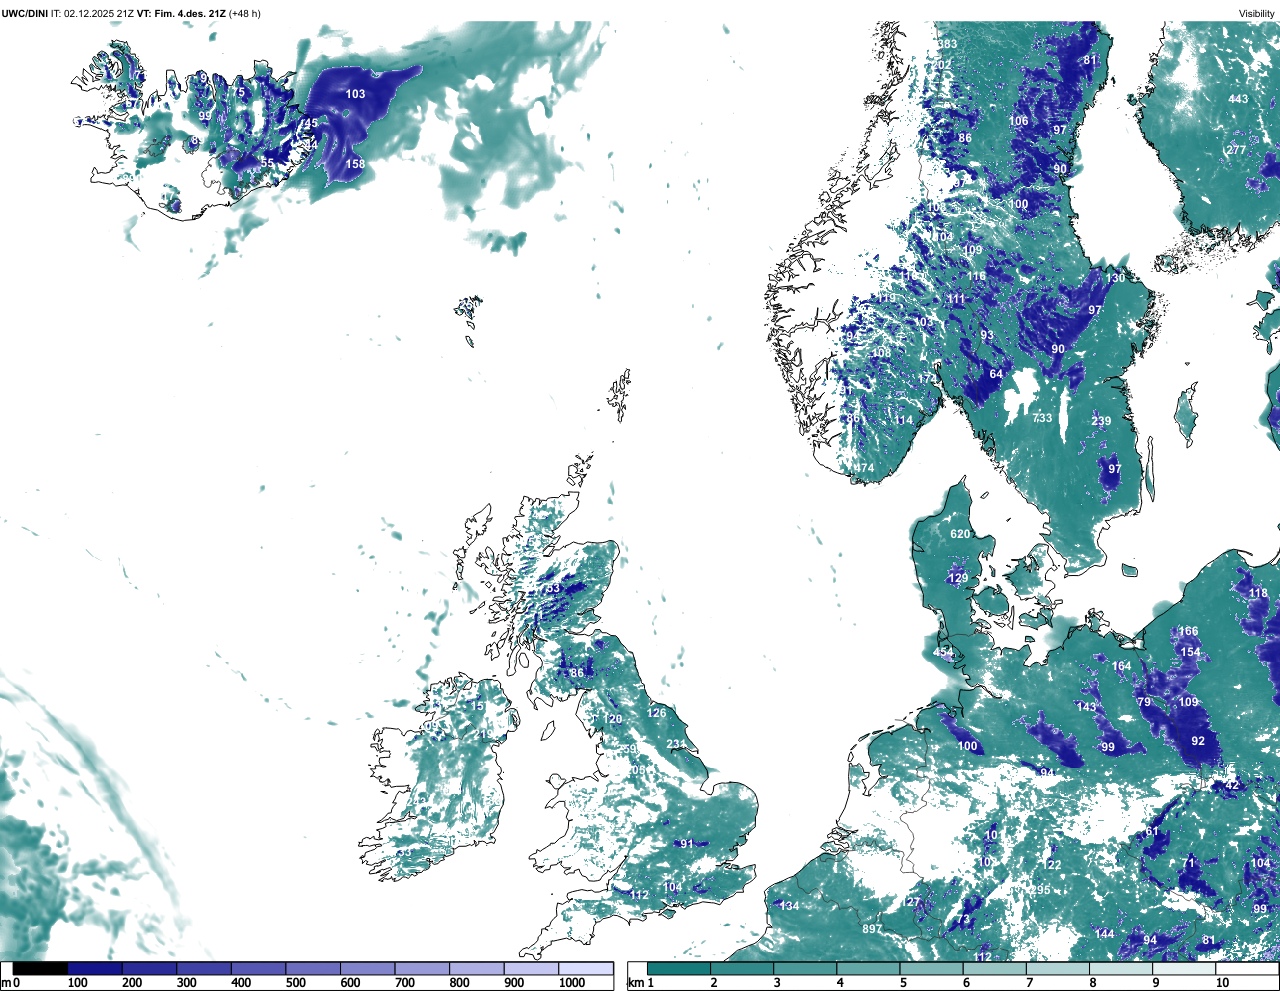Click the '79' value over Poland
1280x991 pixels.
coord(1144,702)
